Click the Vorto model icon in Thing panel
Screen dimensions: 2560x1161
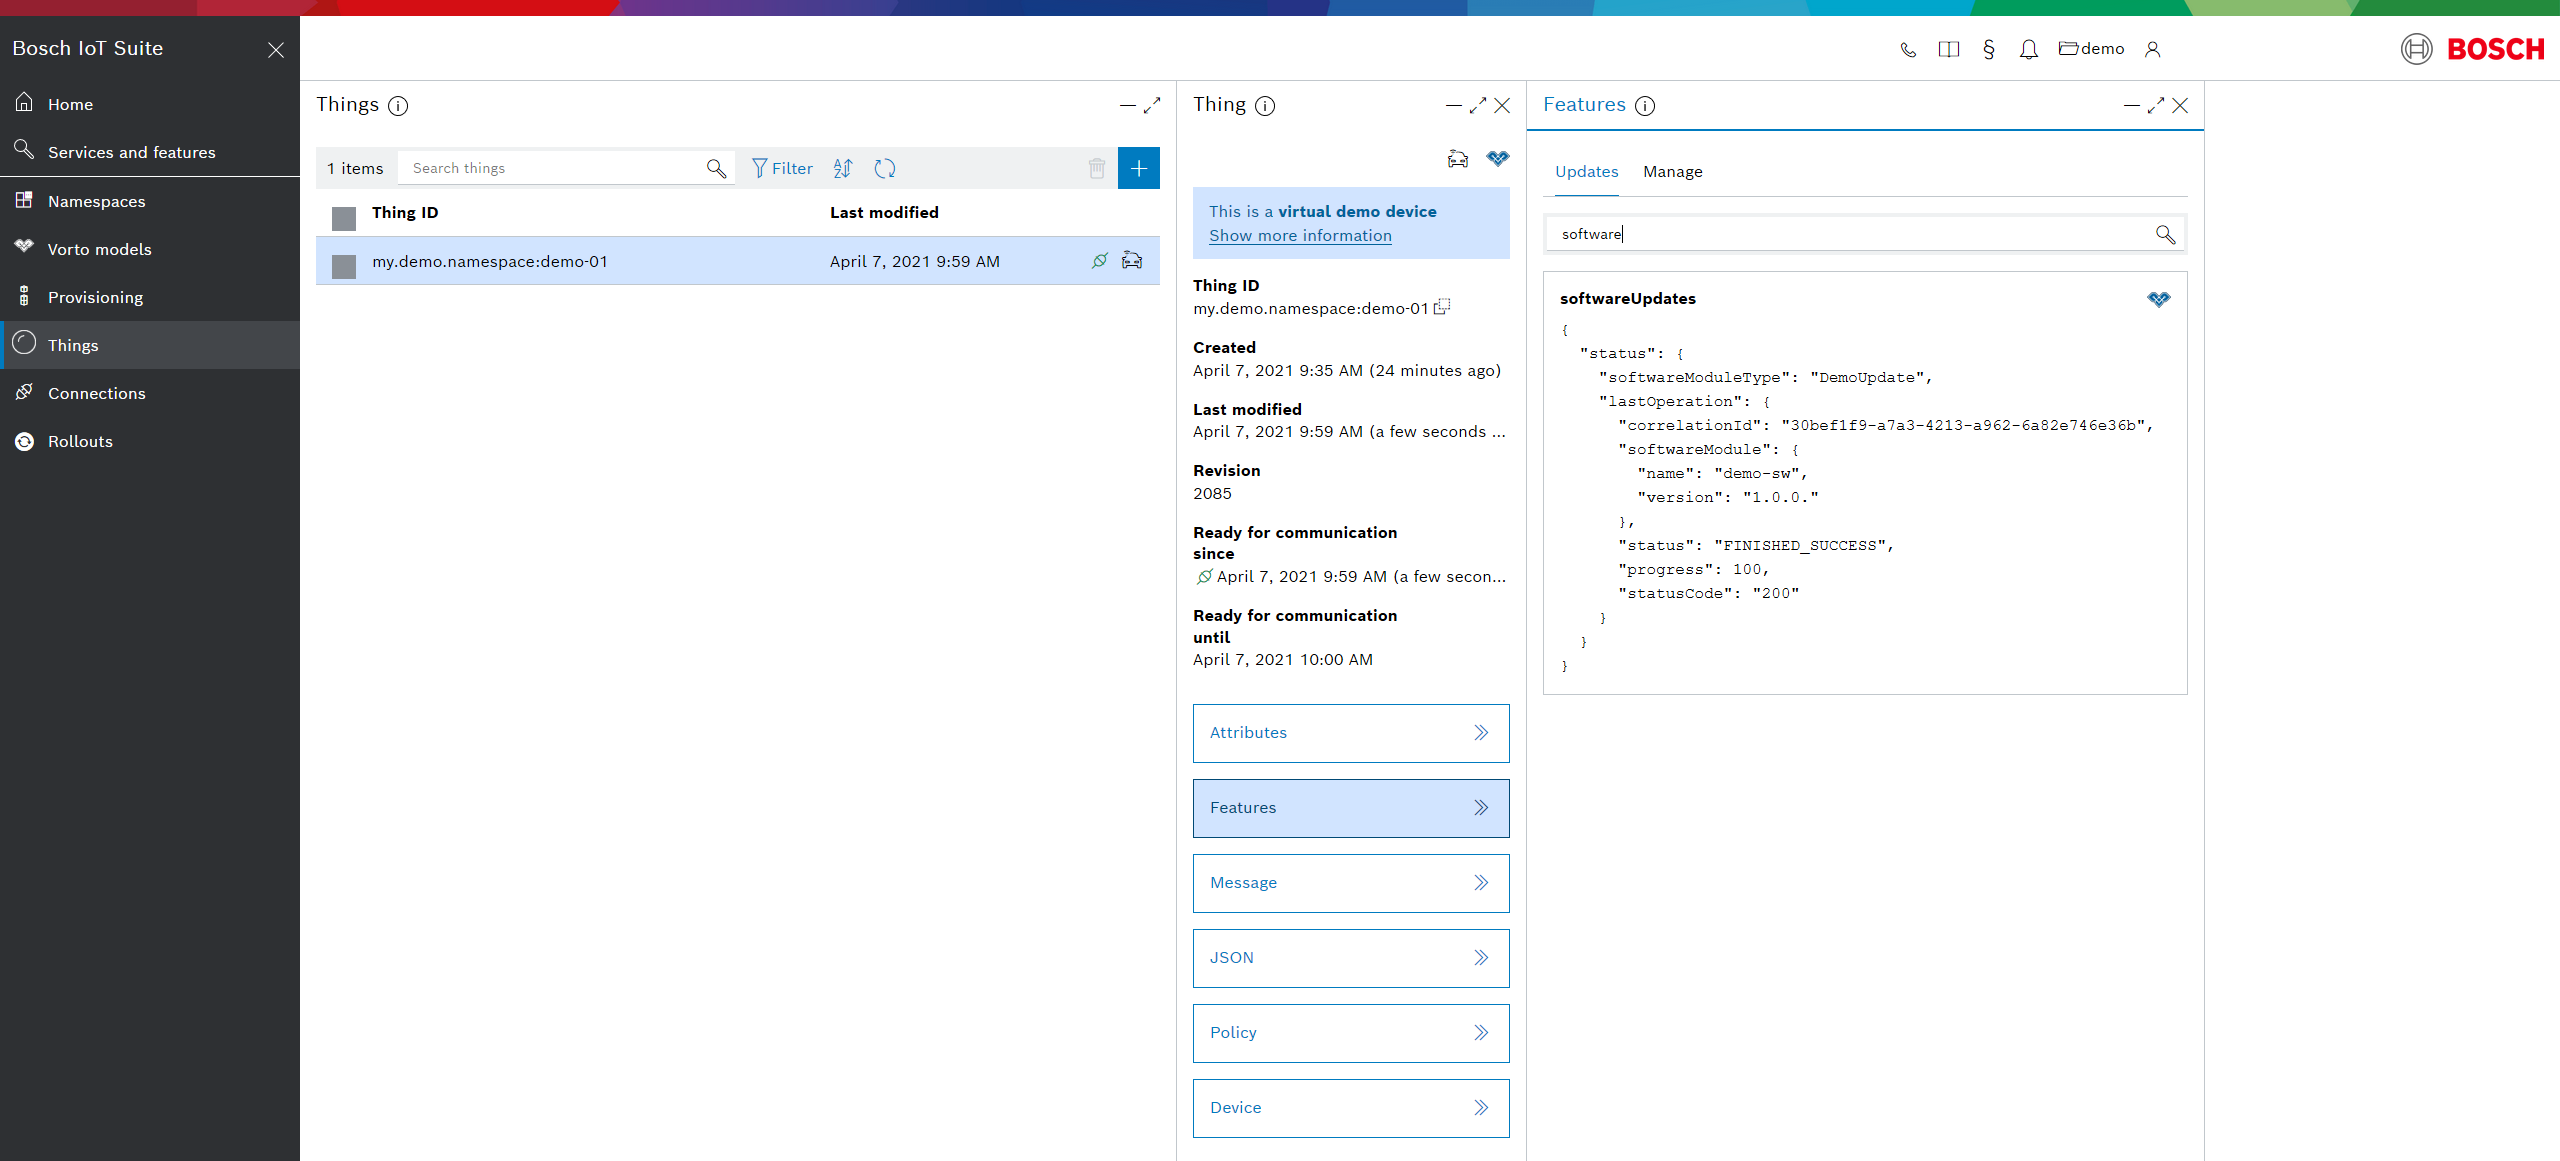[x=1498, y=158]
